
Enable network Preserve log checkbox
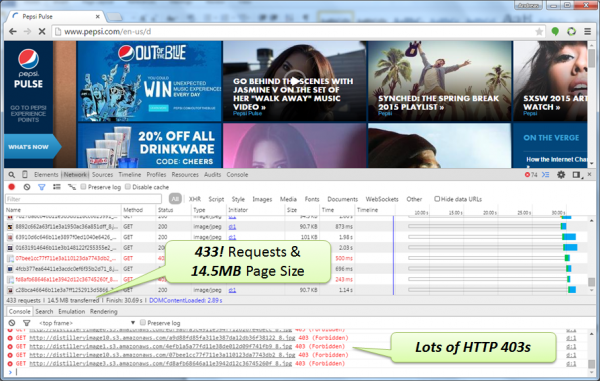click(x=83, y=187)
